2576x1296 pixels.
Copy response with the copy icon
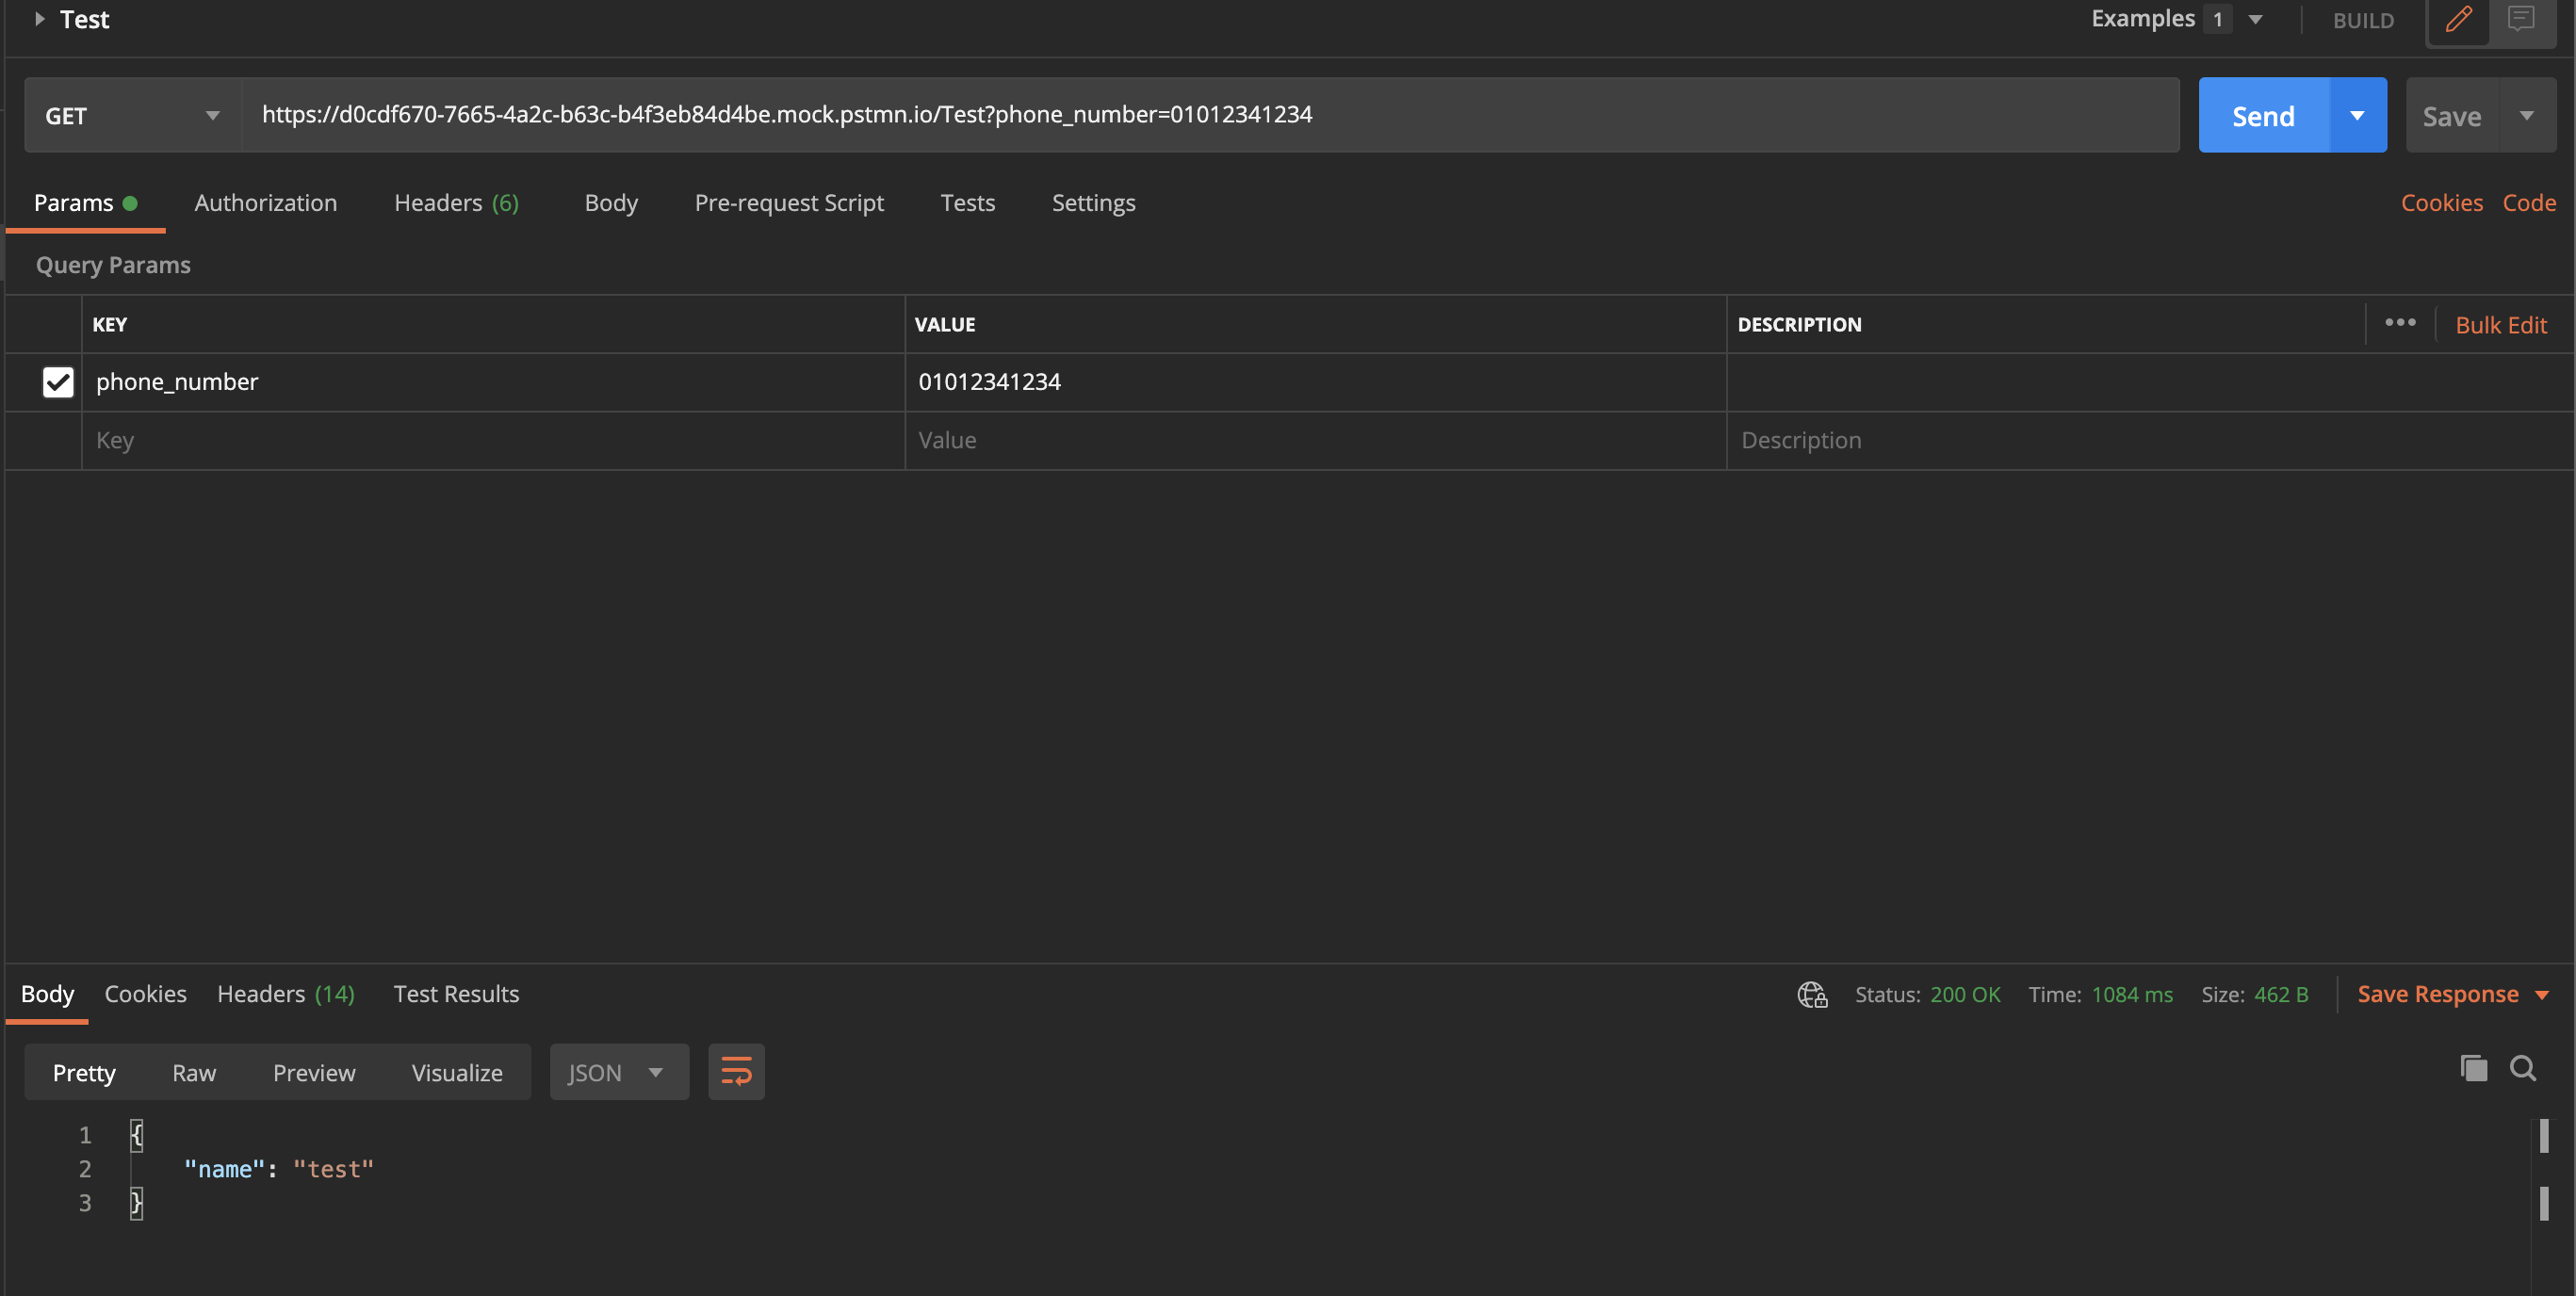2473,1069
